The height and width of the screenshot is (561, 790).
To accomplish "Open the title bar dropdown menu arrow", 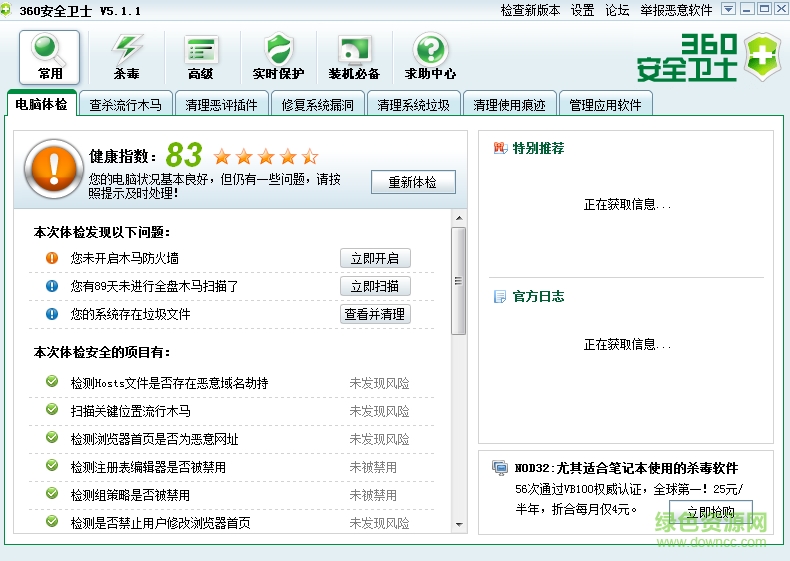I will (x=728, y=9).
